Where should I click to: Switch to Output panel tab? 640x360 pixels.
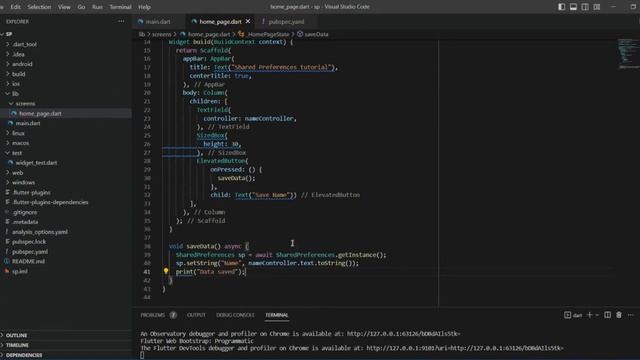[196, 315]
